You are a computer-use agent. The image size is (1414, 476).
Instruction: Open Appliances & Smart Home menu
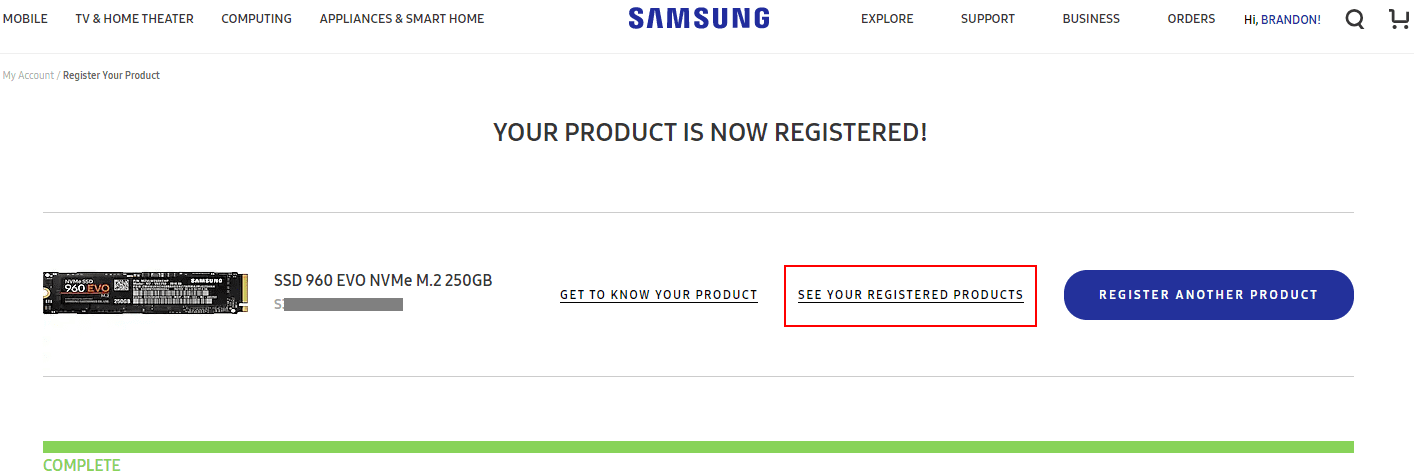coord(402,19)
